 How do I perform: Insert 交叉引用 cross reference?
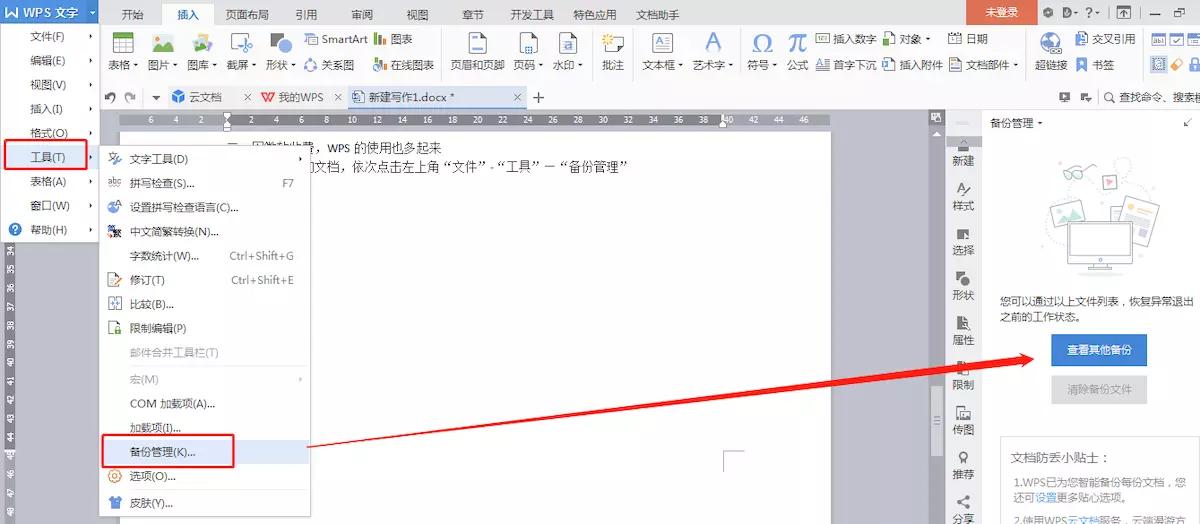(x=1106, y=39)
